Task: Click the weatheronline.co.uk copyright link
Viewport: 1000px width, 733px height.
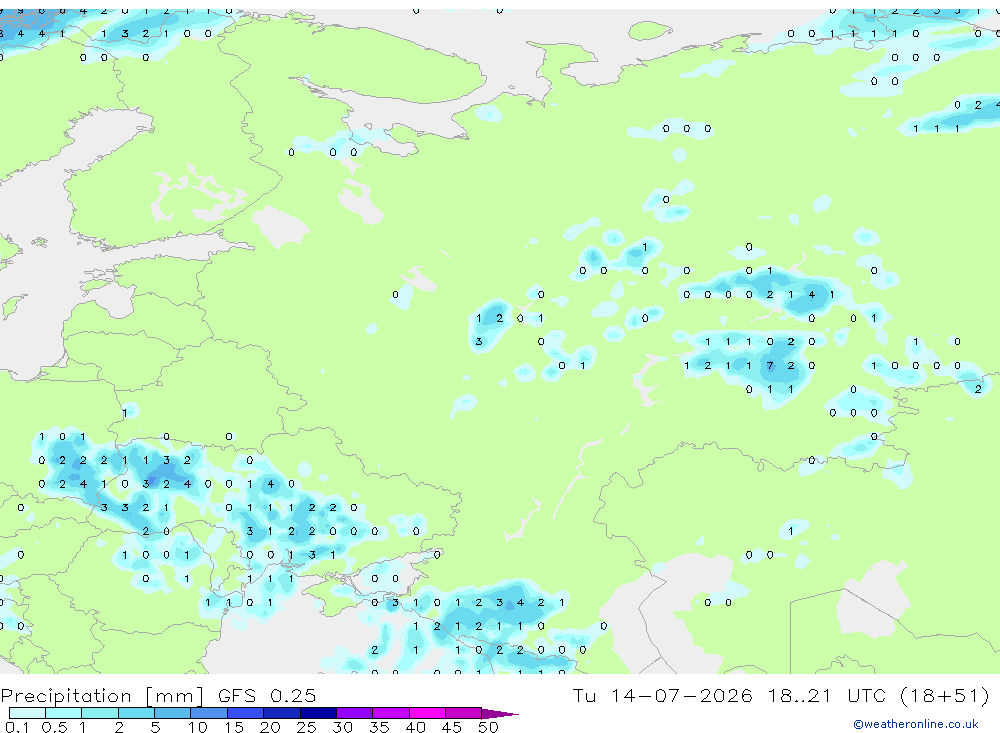Action: click(916, 724)
